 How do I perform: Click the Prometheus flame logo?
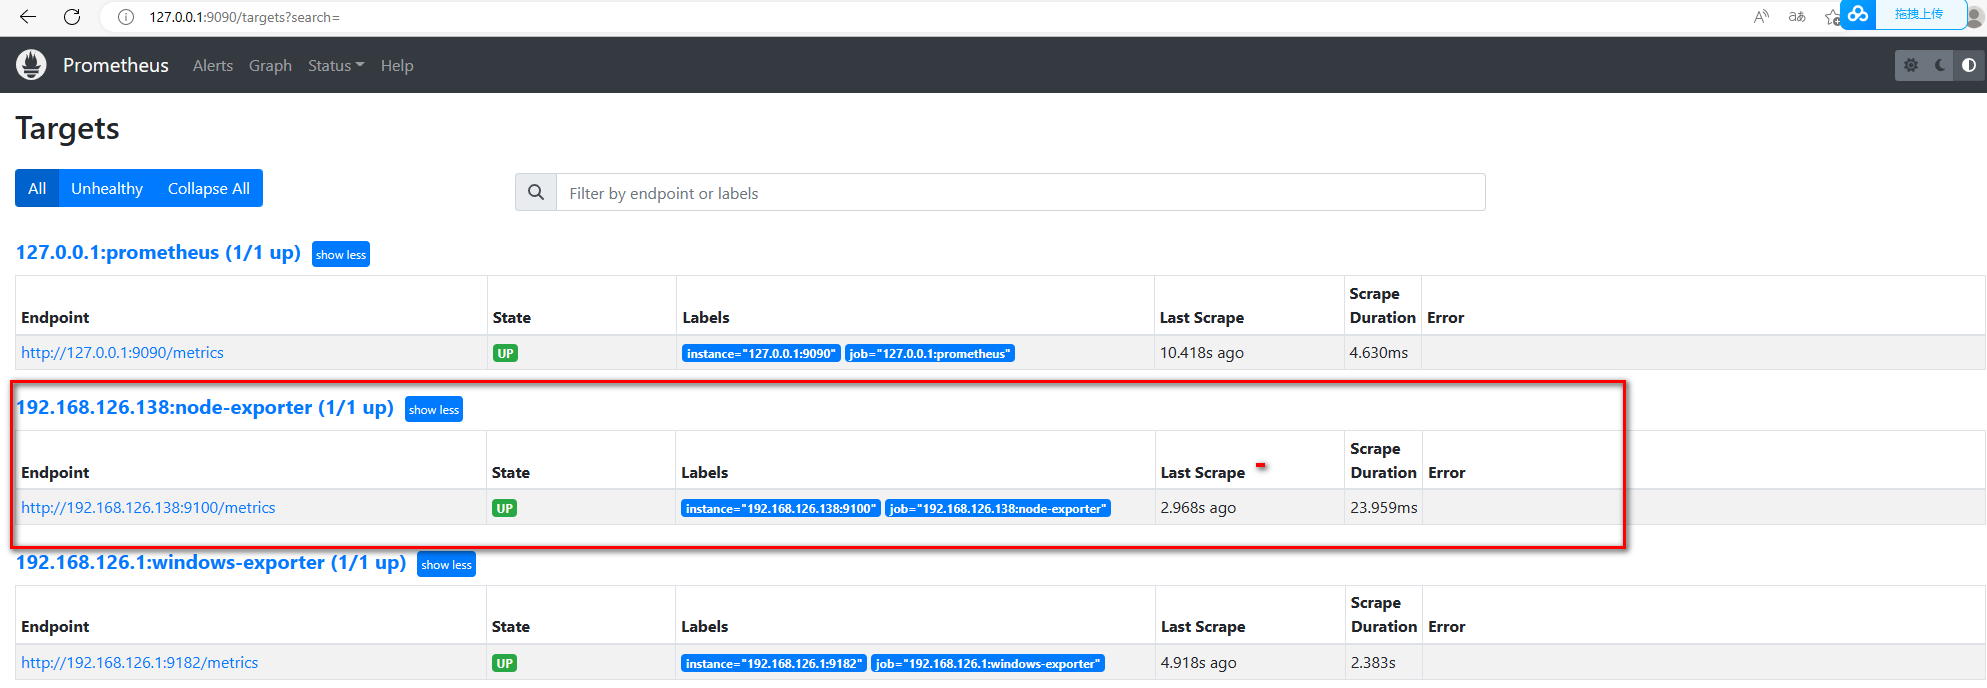coord(31,65)
